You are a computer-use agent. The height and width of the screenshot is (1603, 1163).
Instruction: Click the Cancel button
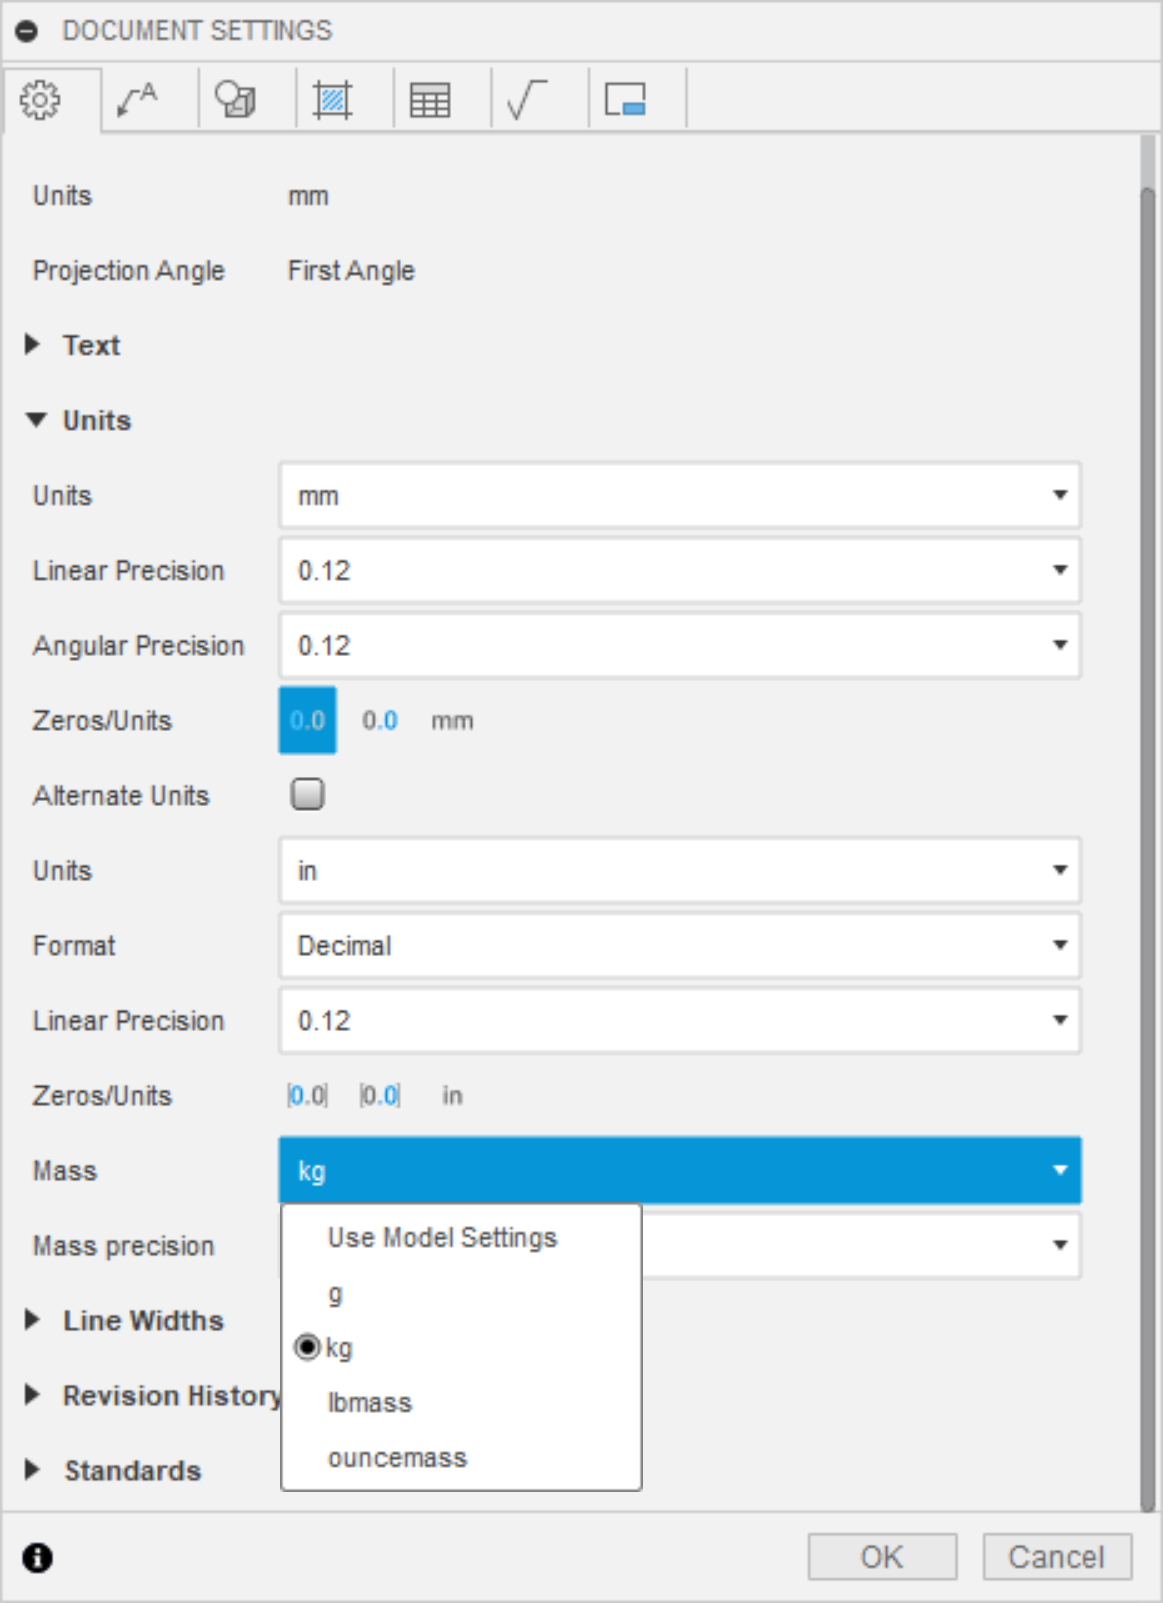click(x=1056, y=1557)
